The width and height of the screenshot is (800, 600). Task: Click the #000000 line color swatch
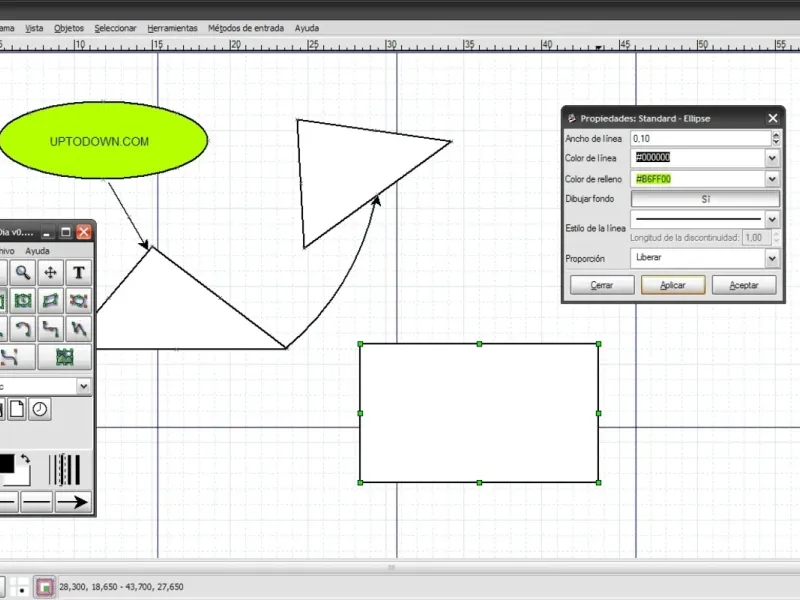click(x=653, y=158)
